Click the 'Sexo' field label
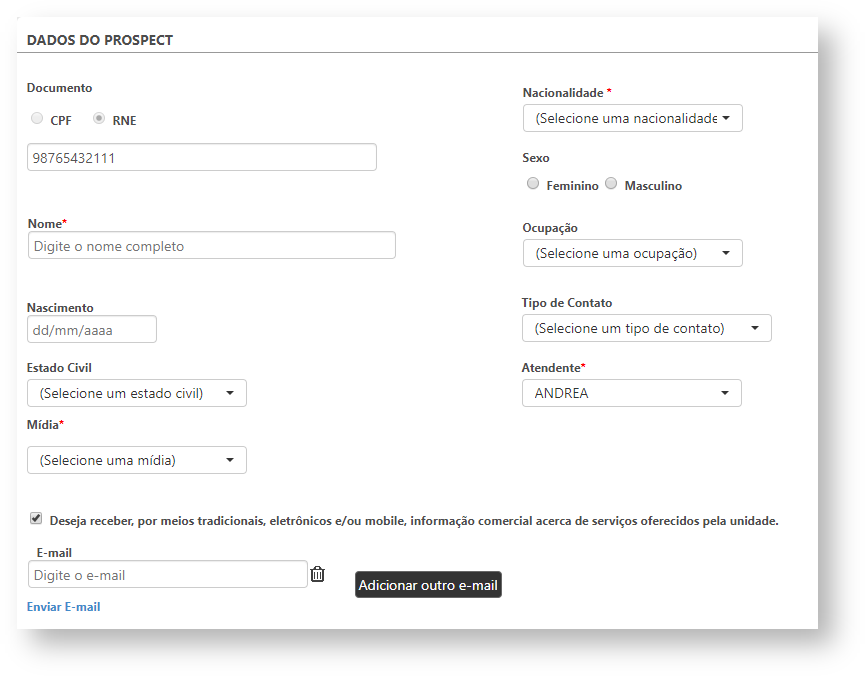The height and width of the screenshot is (677, 866). pos(536,158)
